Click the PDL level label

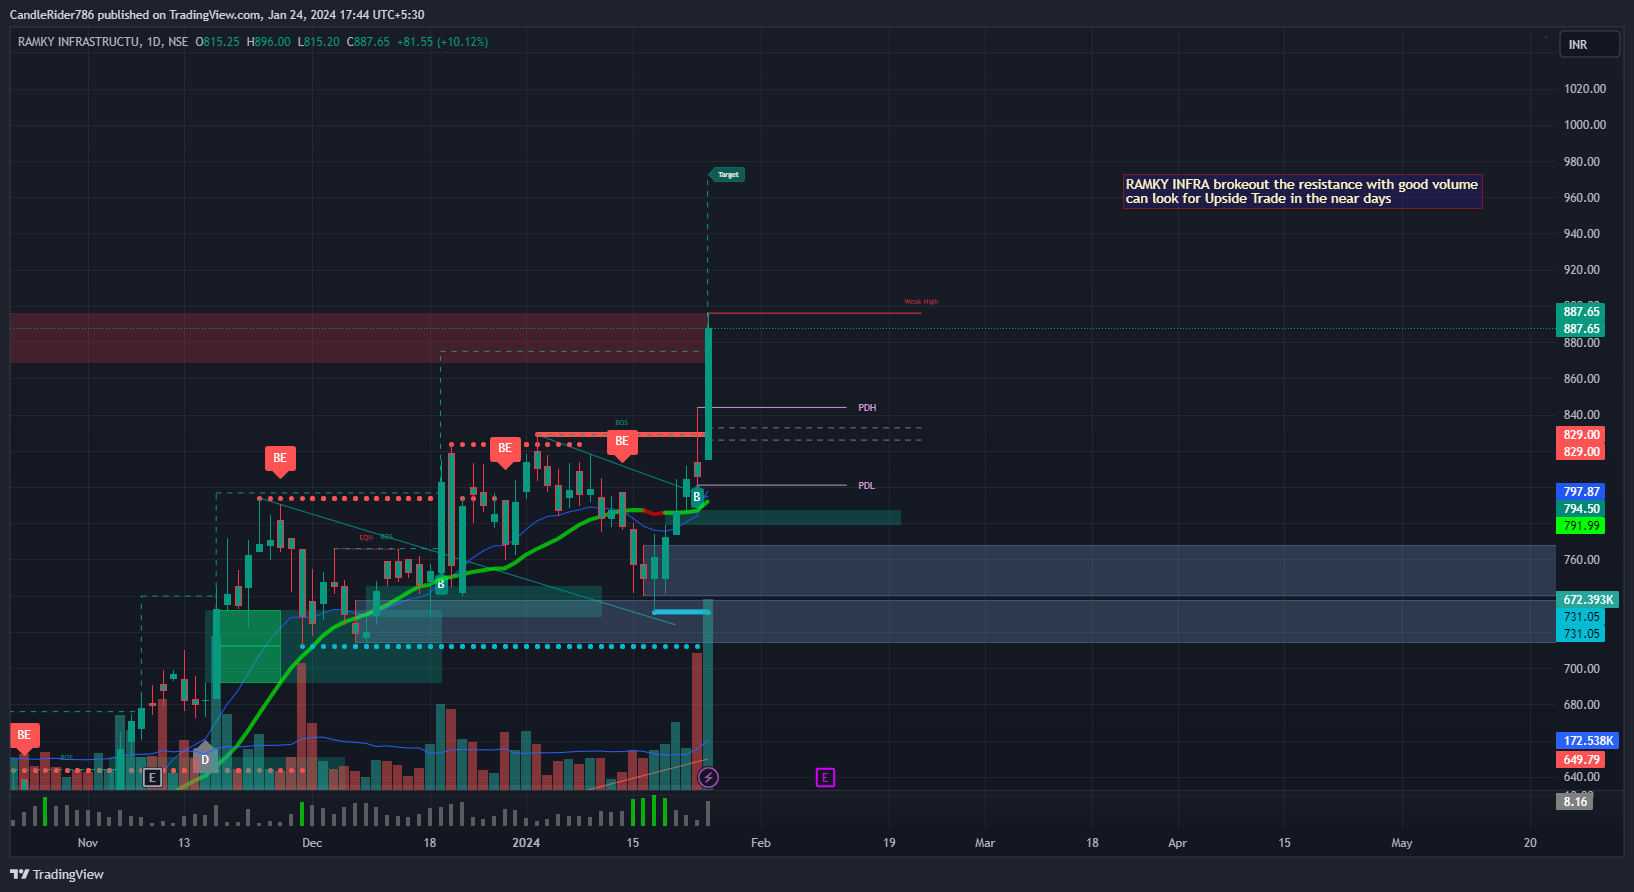(866, 486)
